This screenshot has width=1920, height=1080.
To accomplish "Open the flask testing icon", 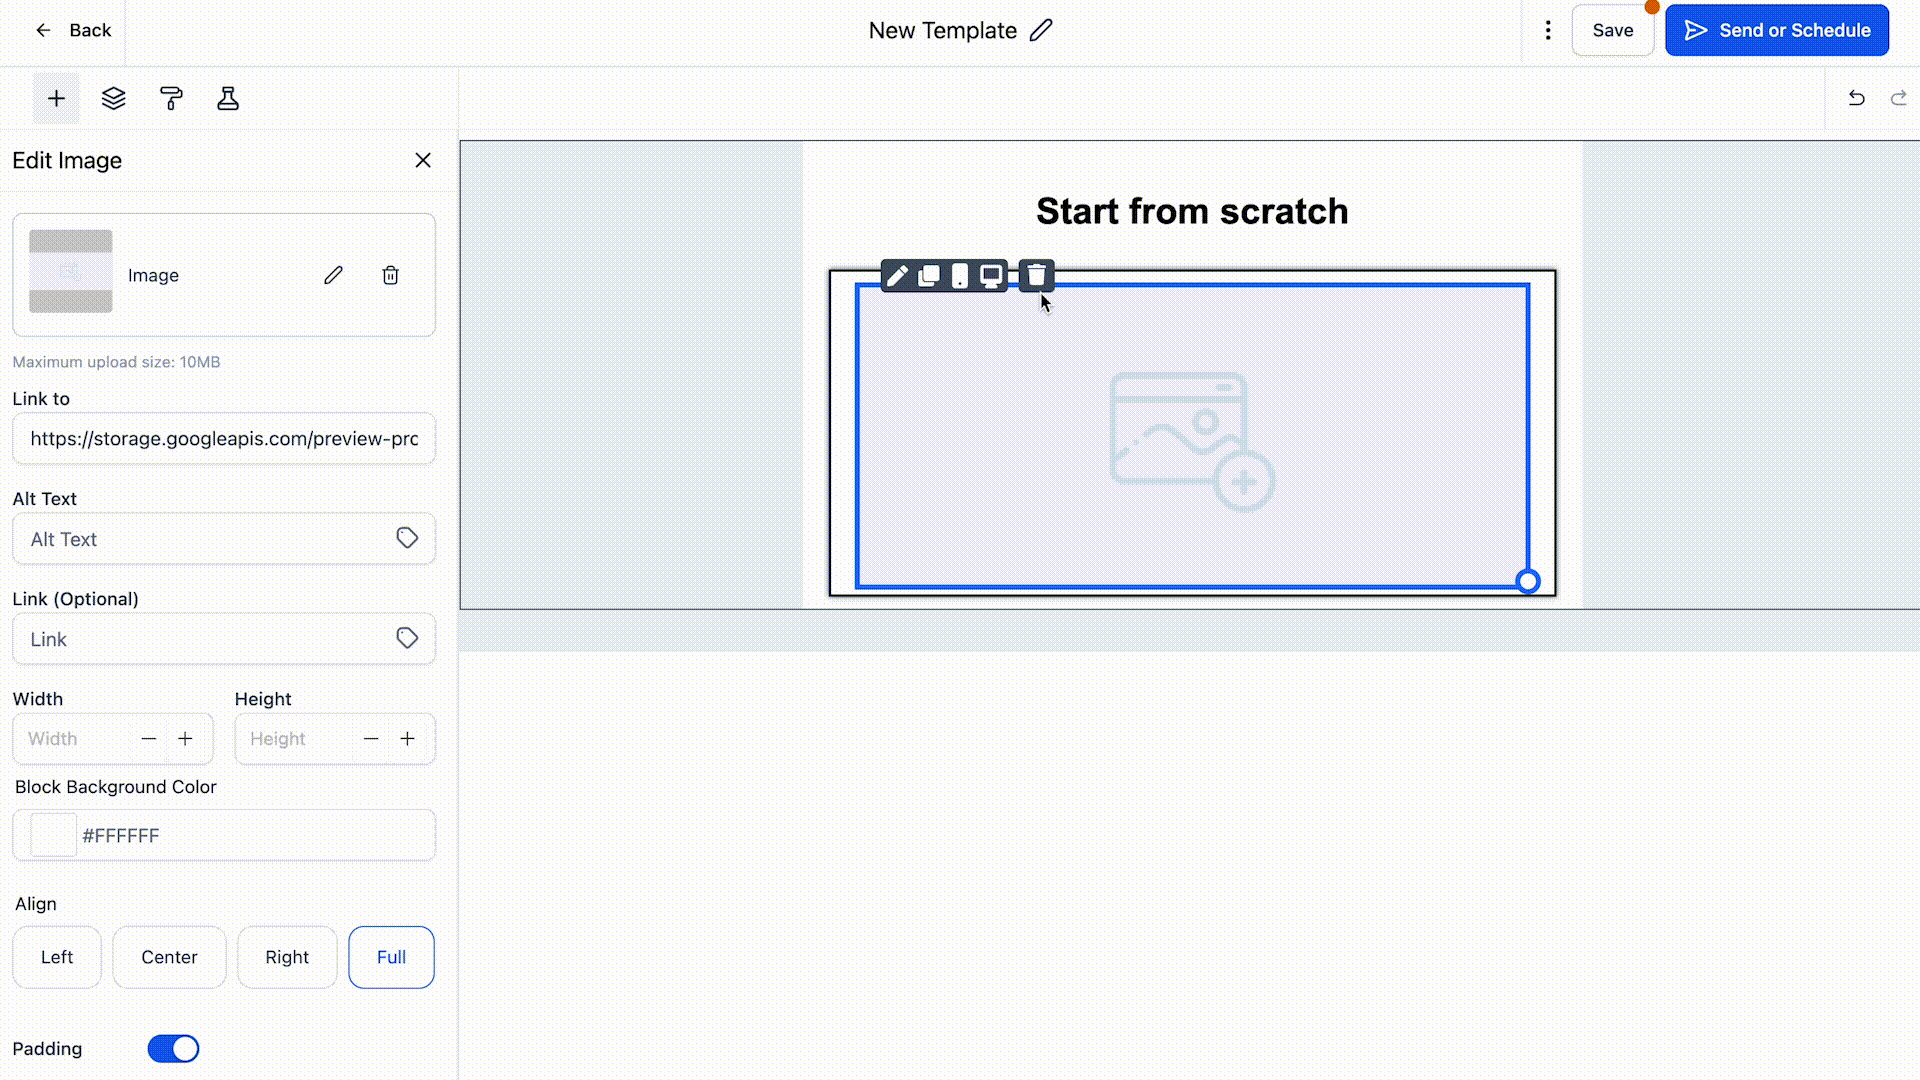I will pyautogui.click(x=228, y=98).
